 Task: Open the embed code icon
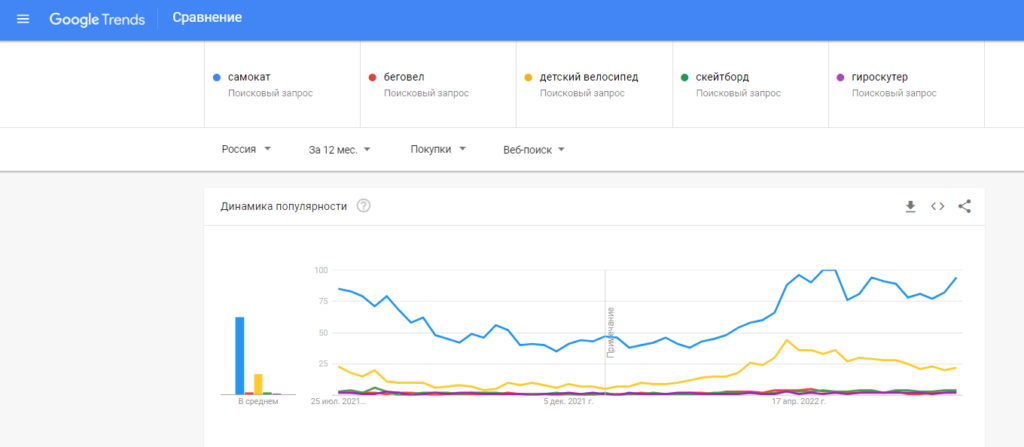click(x=937, y=206)
